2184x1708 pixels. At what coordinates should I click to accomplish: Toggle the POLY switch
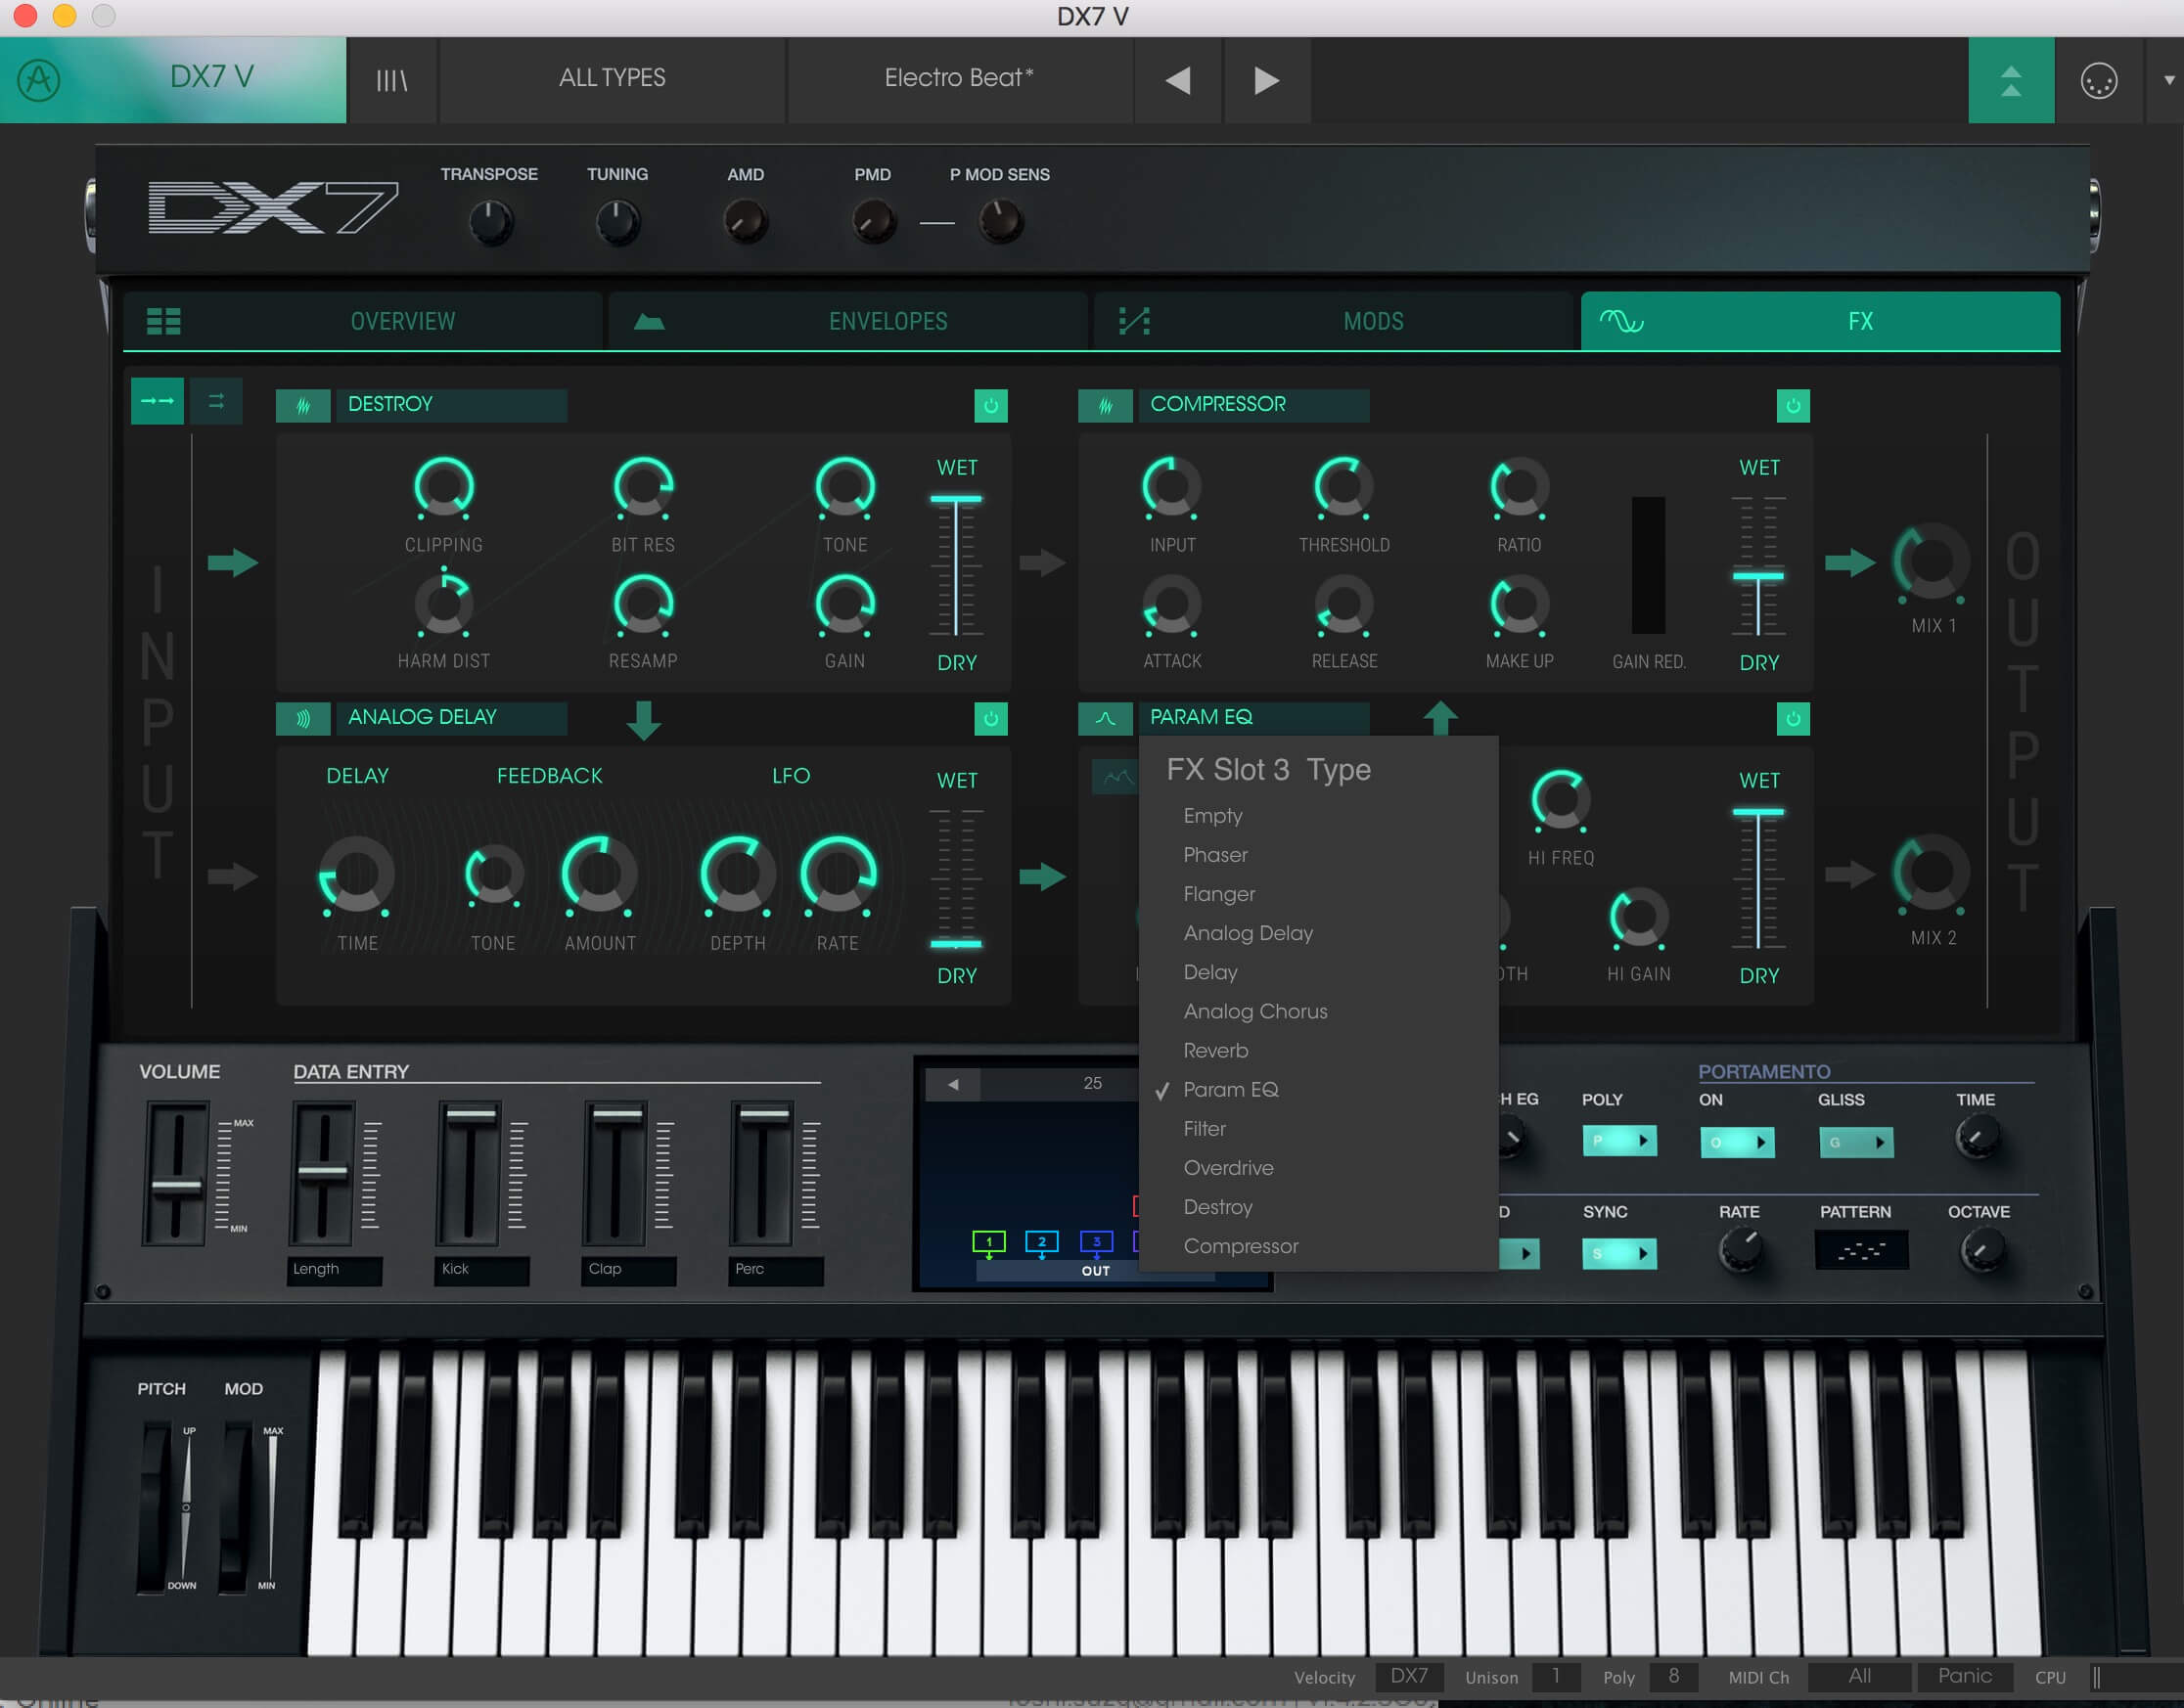(1619, 1141)
